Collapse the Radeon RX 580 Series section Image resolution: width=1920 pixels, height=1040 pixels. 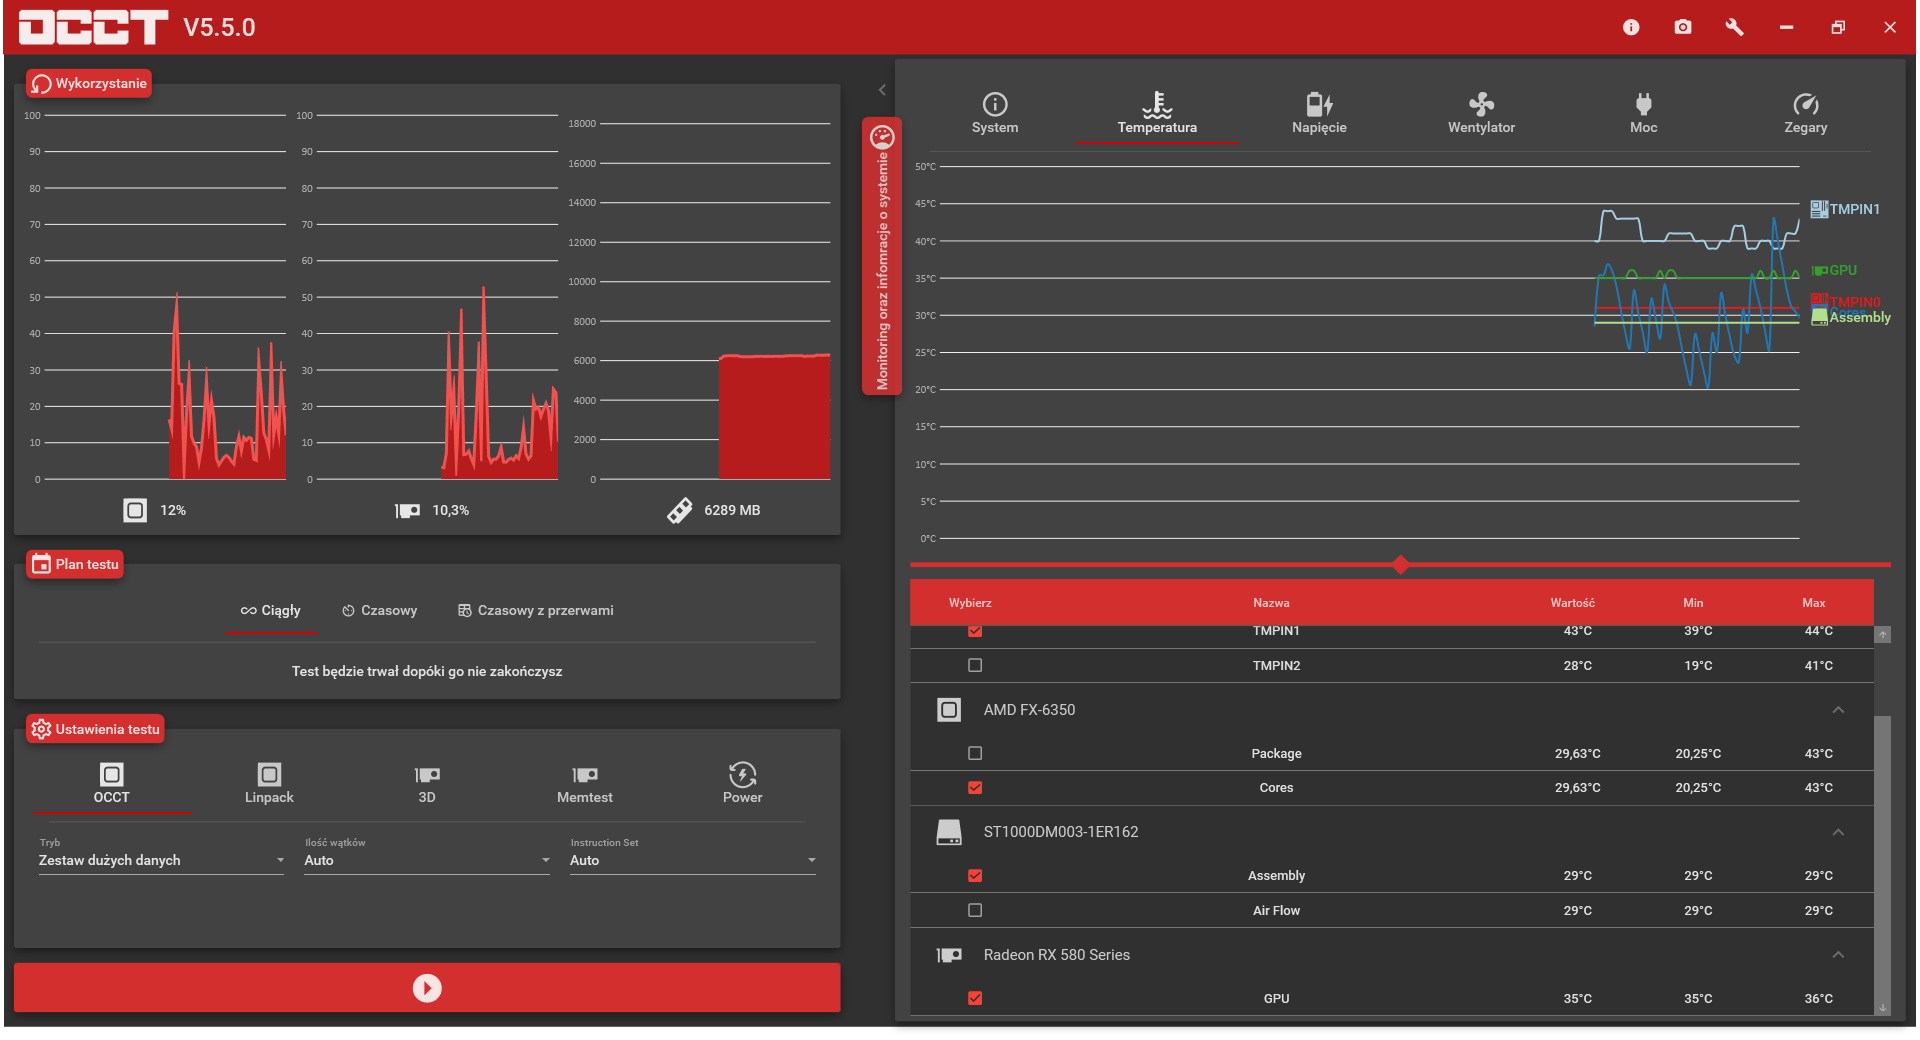1838,955
